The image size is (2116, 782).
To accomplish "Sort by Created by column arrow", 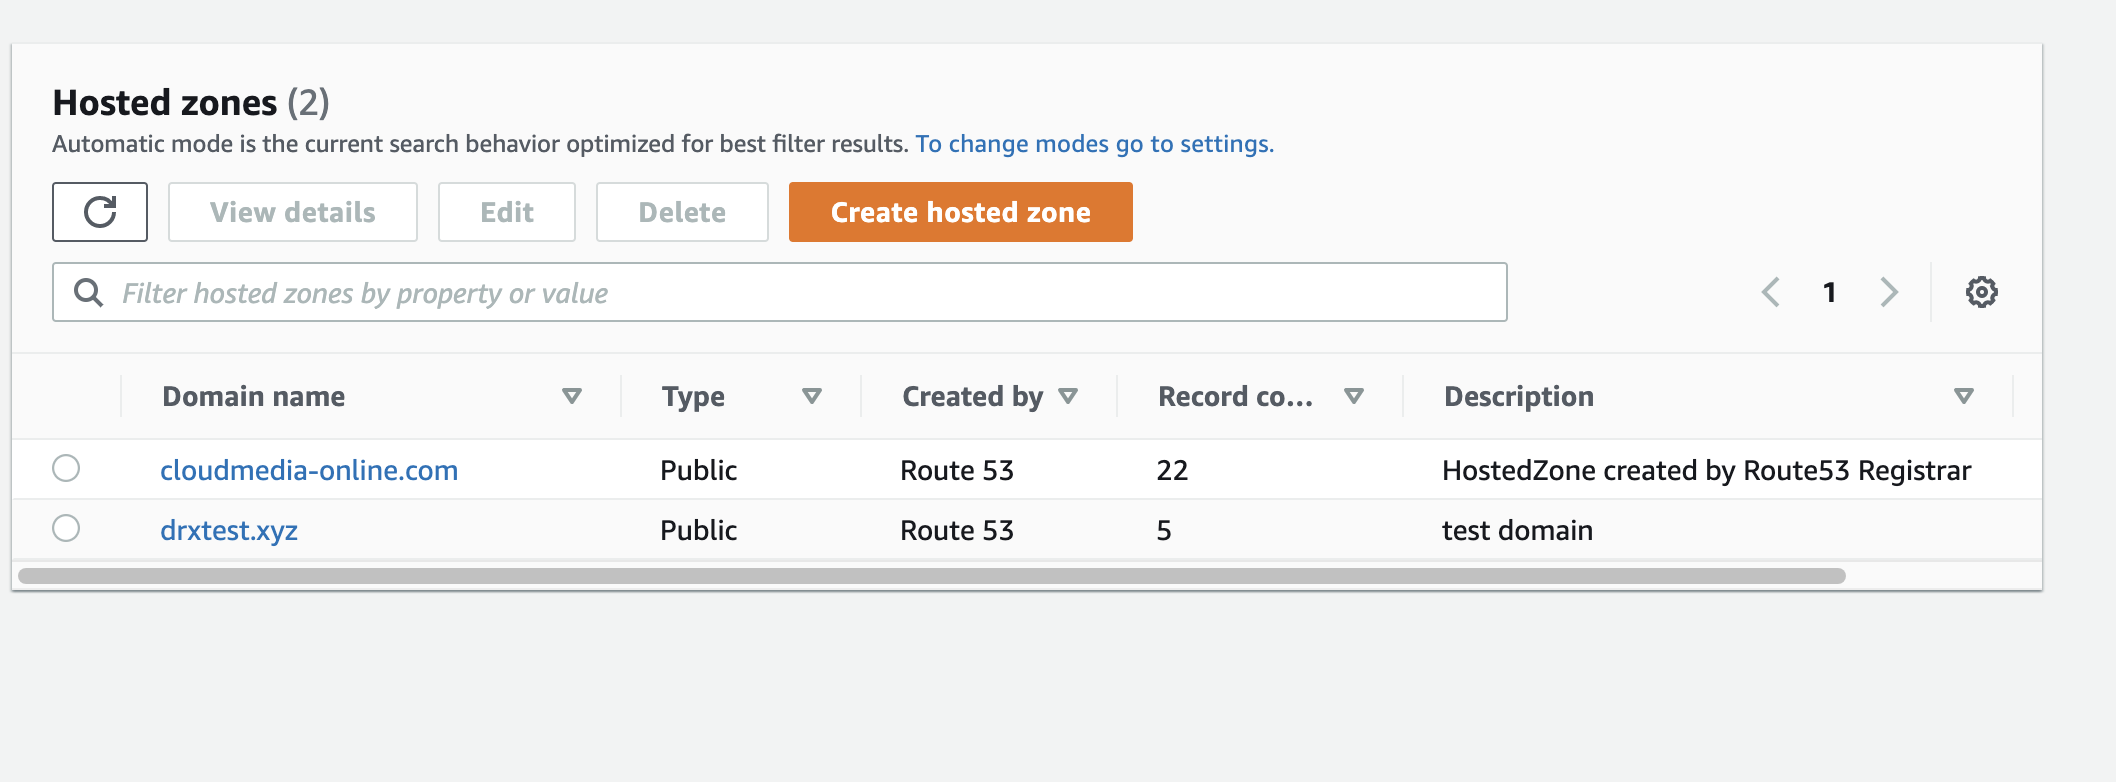I will tap(1068, 397).
